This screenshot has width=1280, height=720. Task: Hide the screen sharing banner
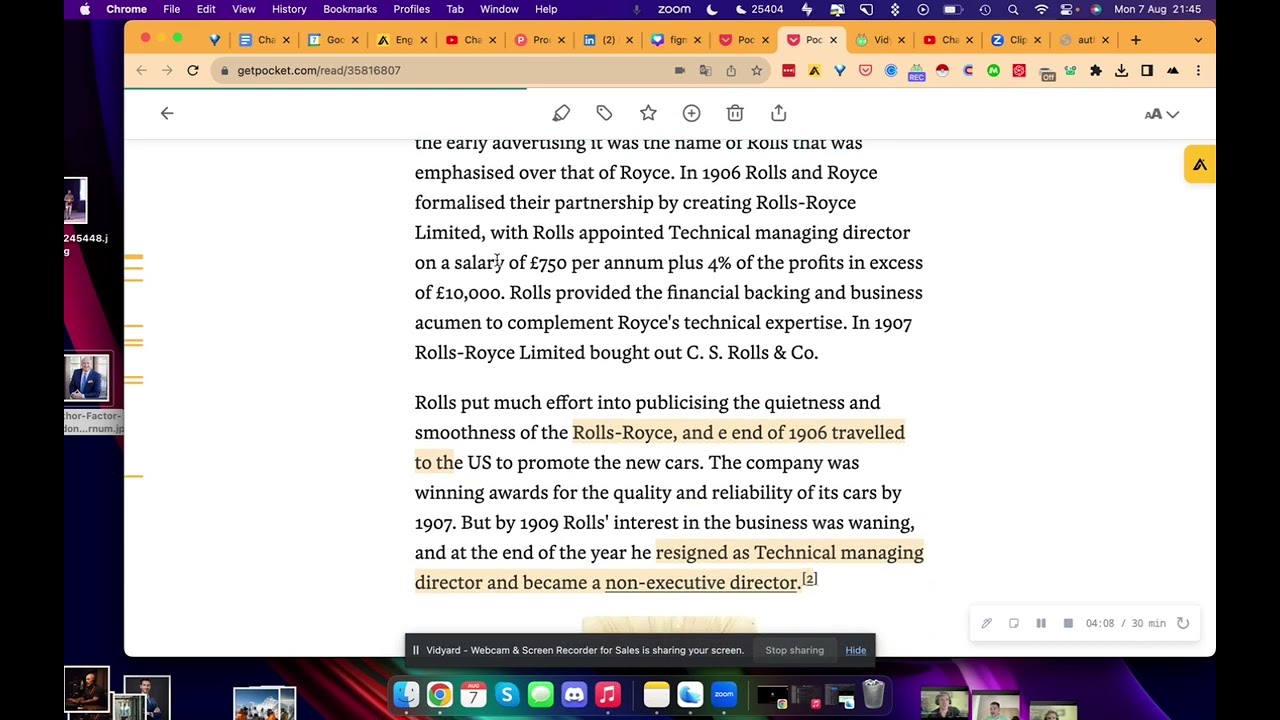coord(856,650)
